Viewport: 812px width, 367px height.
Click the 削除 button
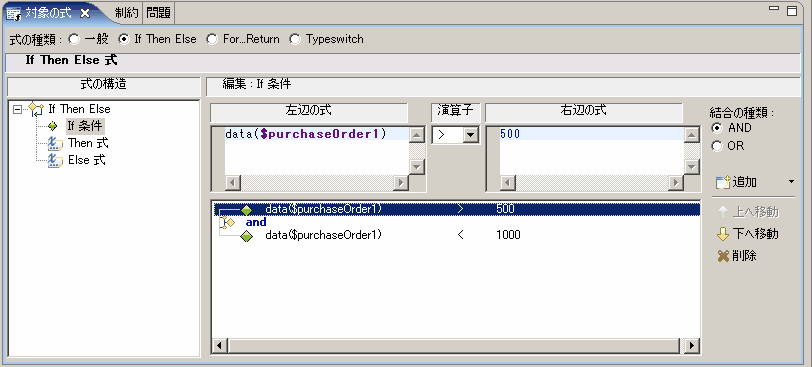click(737, 256)
